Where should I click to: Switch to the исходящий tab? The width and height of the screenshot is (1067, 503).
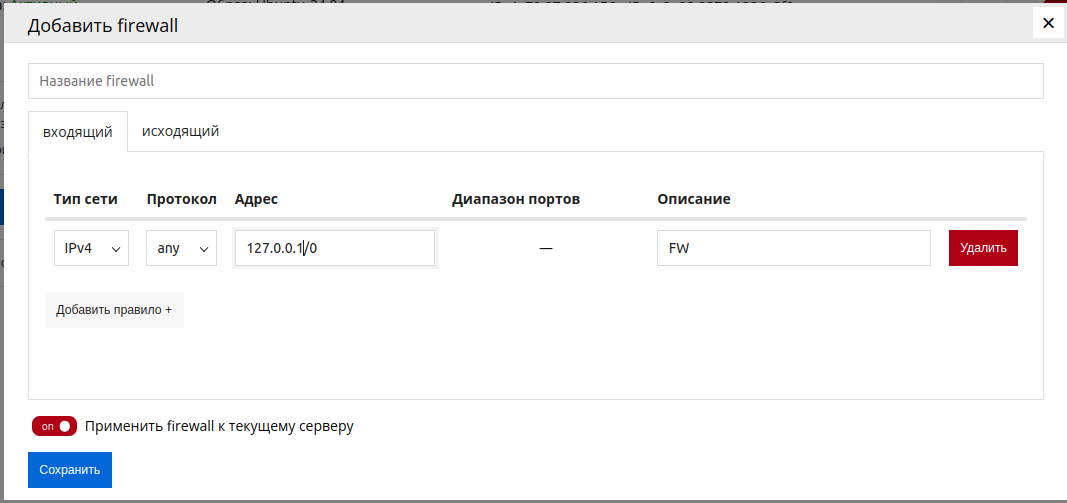click(x=180, y=131)
